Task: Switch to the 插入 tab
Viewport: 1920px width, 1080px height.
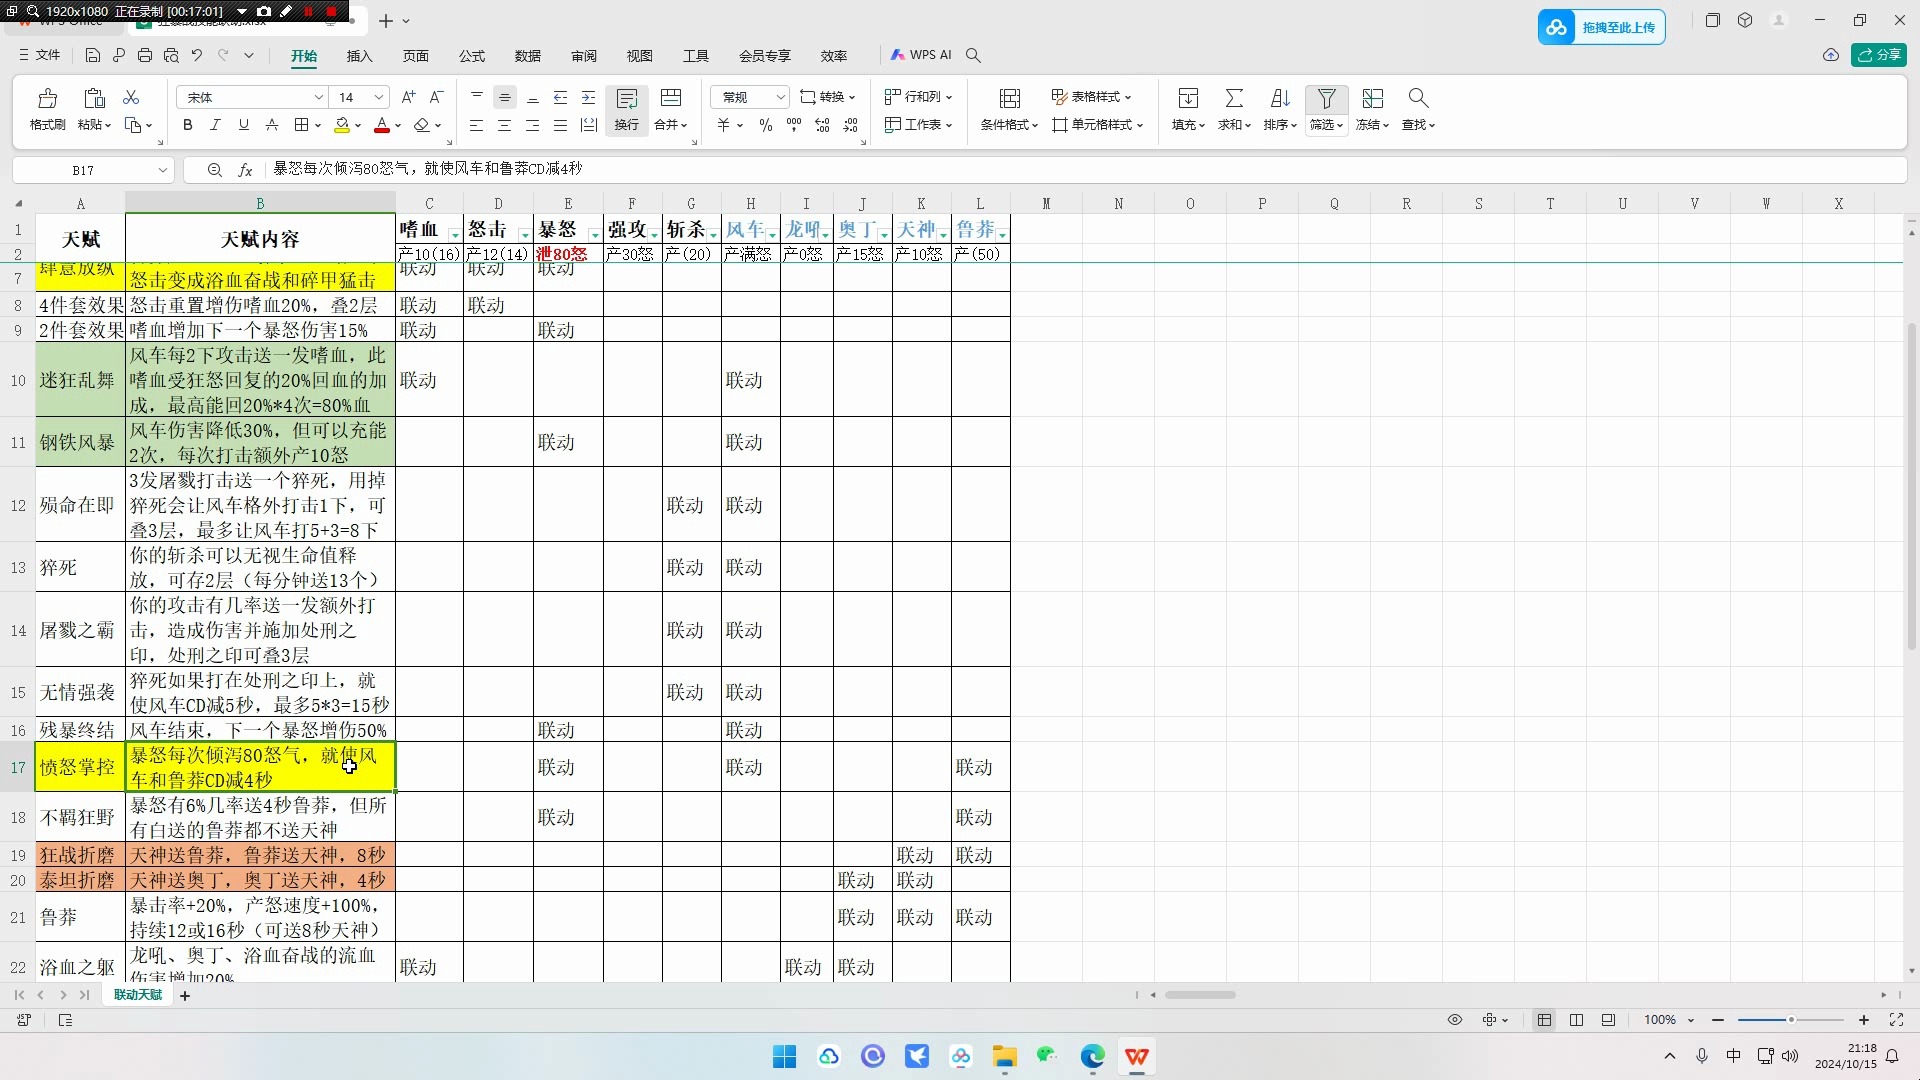Action: [359, 56]
